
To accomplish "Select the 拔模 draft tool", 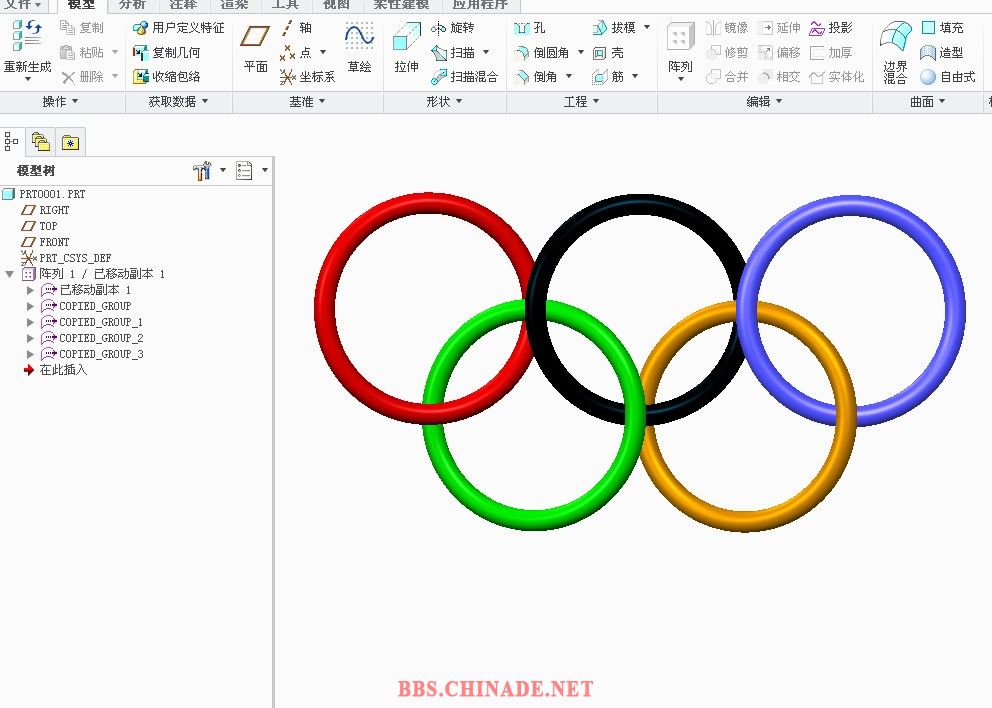I will [x=614, y=27].
